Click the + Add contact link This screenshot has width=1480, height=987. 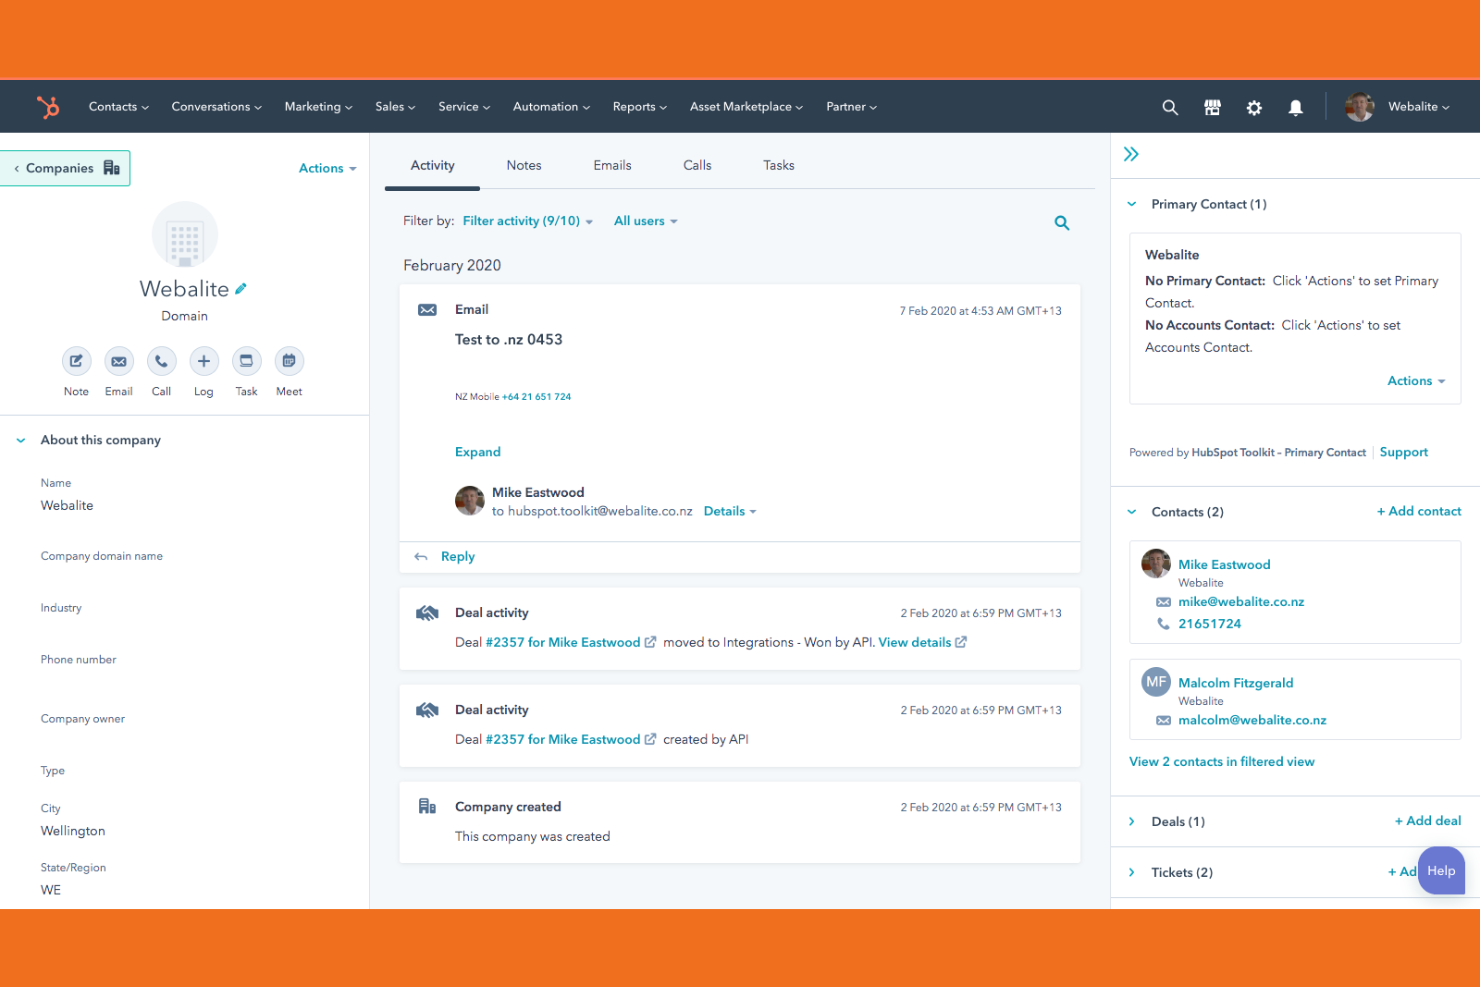pos(1419,511)
